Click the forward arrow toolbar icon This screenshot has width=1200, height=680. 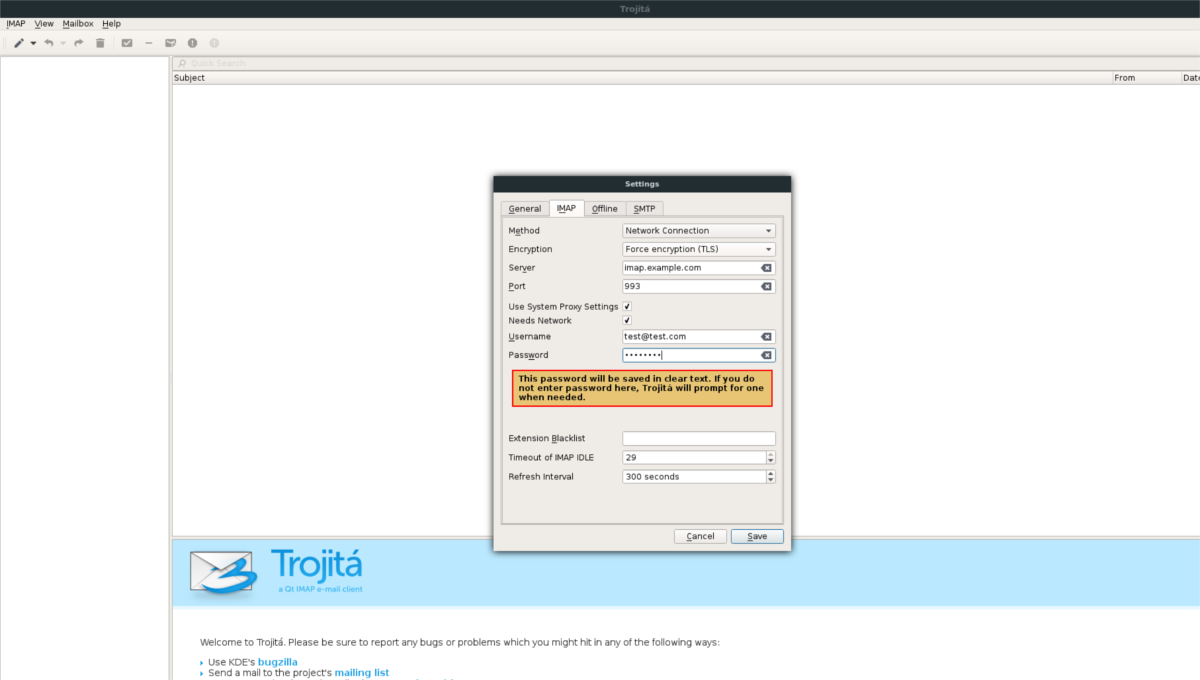point(79,43)
